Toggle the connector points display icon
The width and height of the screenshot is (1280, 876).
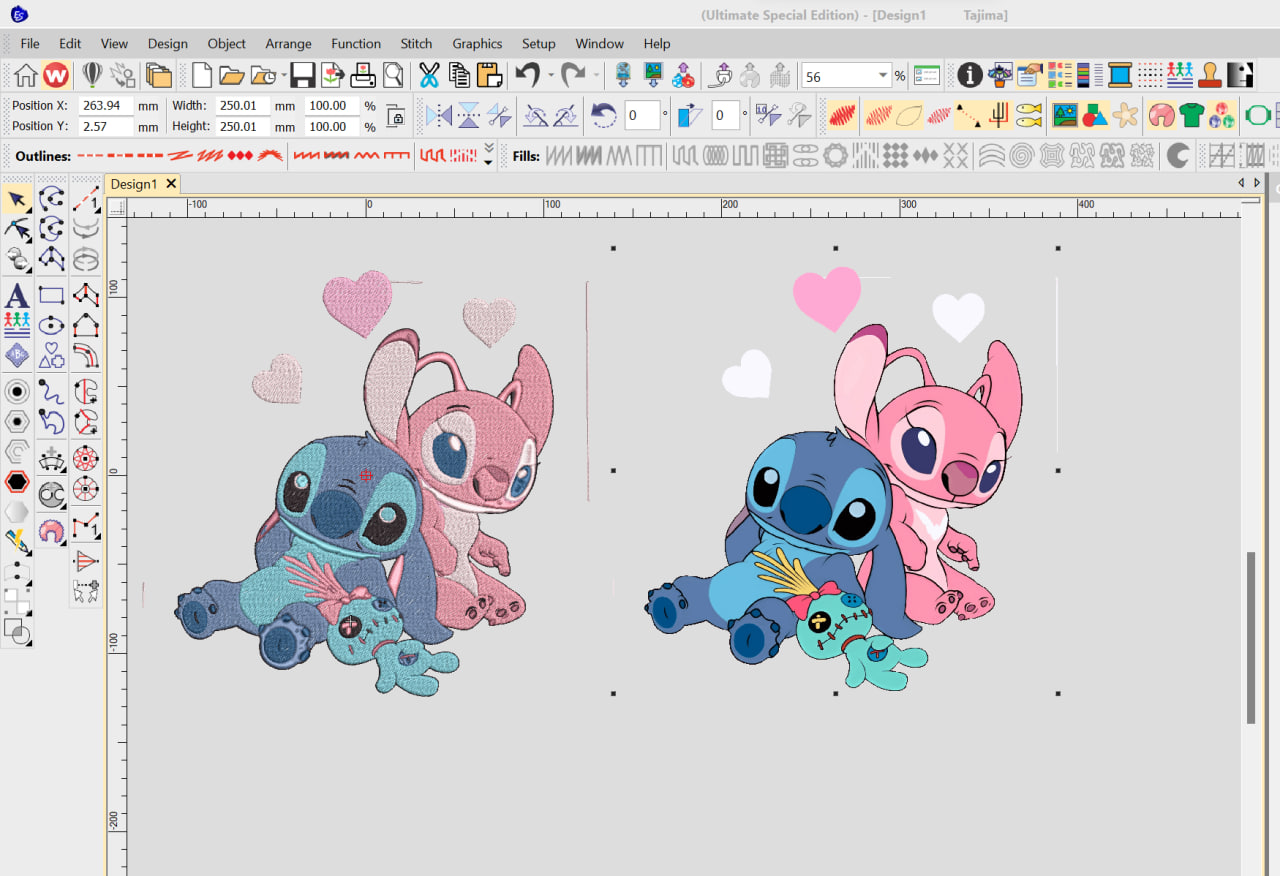[x=968, y=115]
